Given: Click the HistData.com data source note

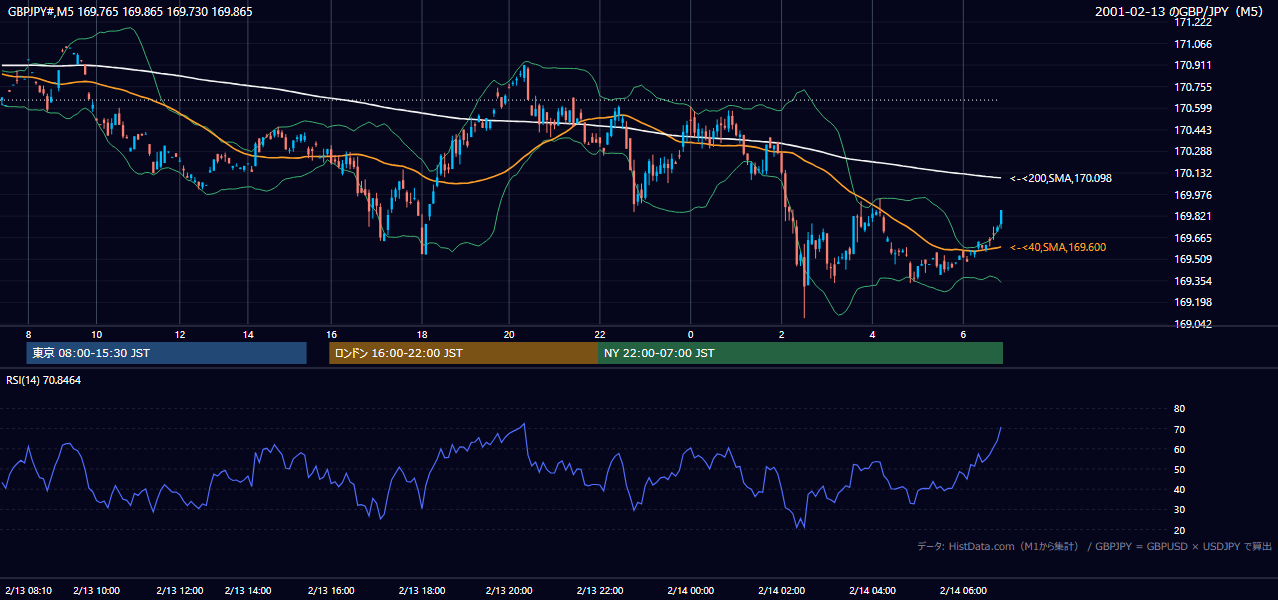Looking at the screenshot, I should (1094, 546).
